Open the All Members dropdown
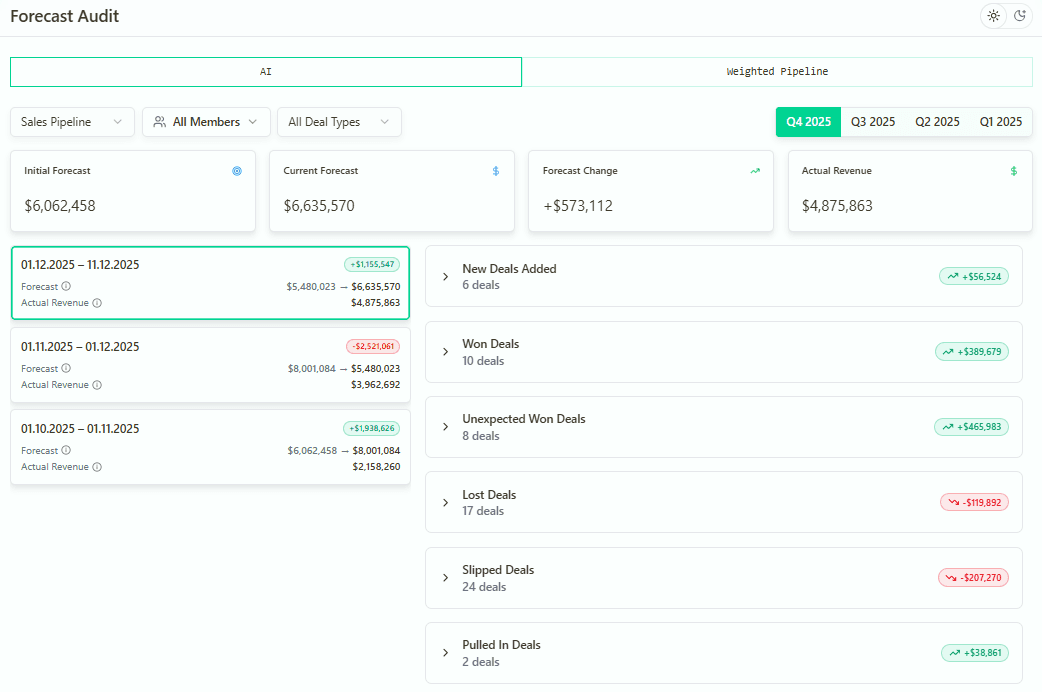 click(x=206, y=121)
